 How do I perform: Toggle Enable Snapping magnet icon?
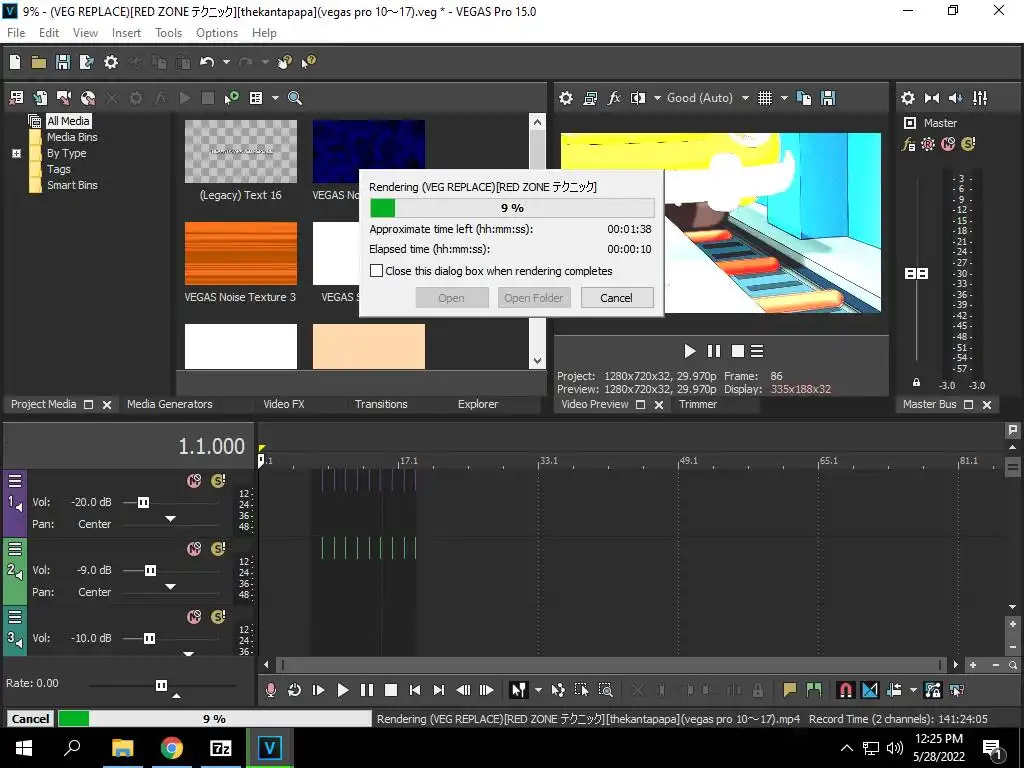pyautogui.click(x=846, y=690)
